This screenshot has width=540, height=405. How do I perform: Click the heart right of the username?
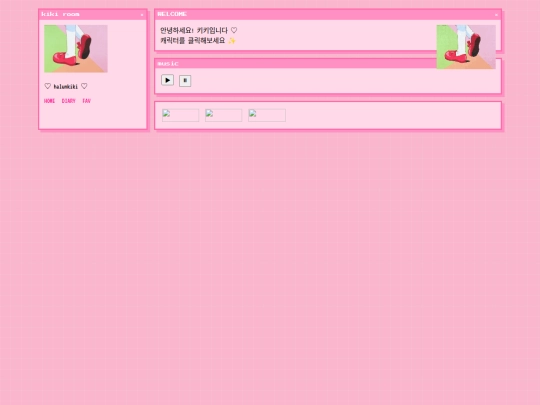[x=84, y=86]
